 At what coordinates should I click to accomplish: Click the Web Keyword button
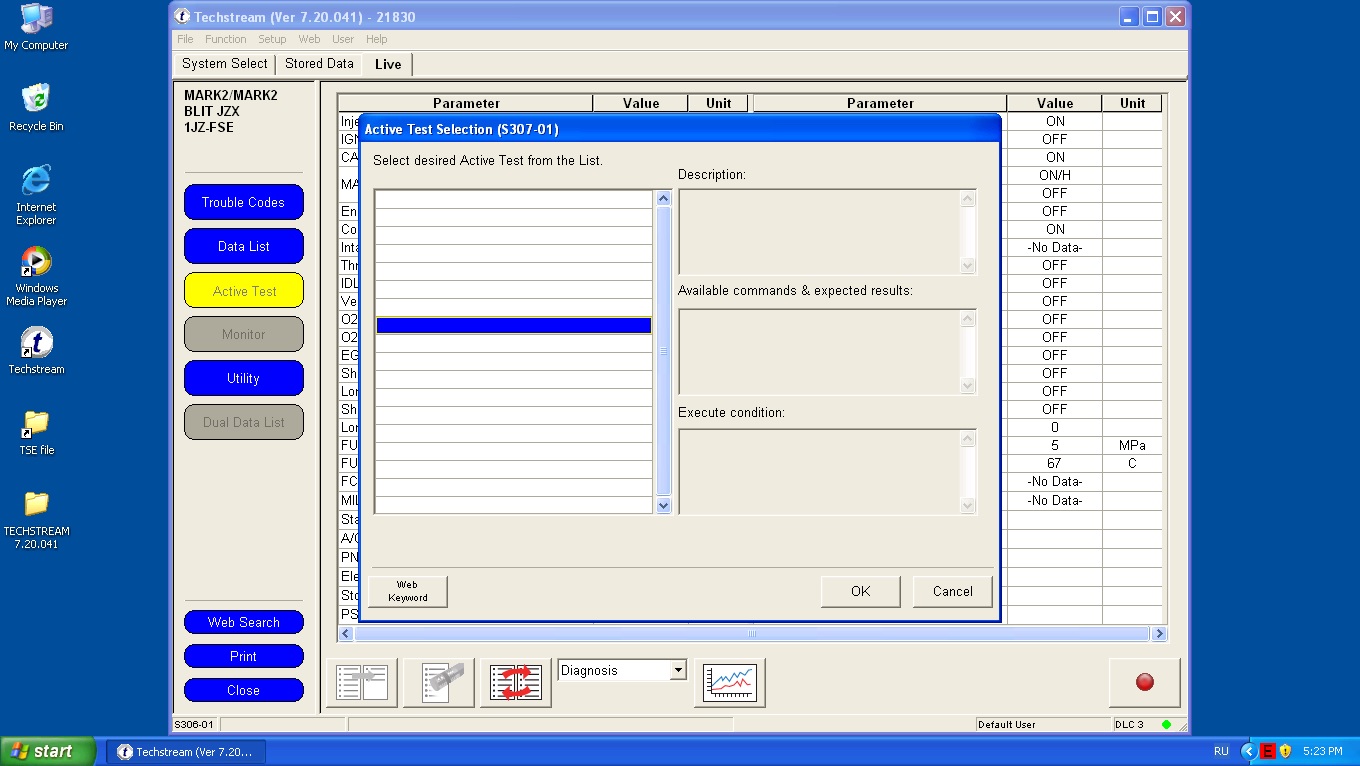pos(407,591)
